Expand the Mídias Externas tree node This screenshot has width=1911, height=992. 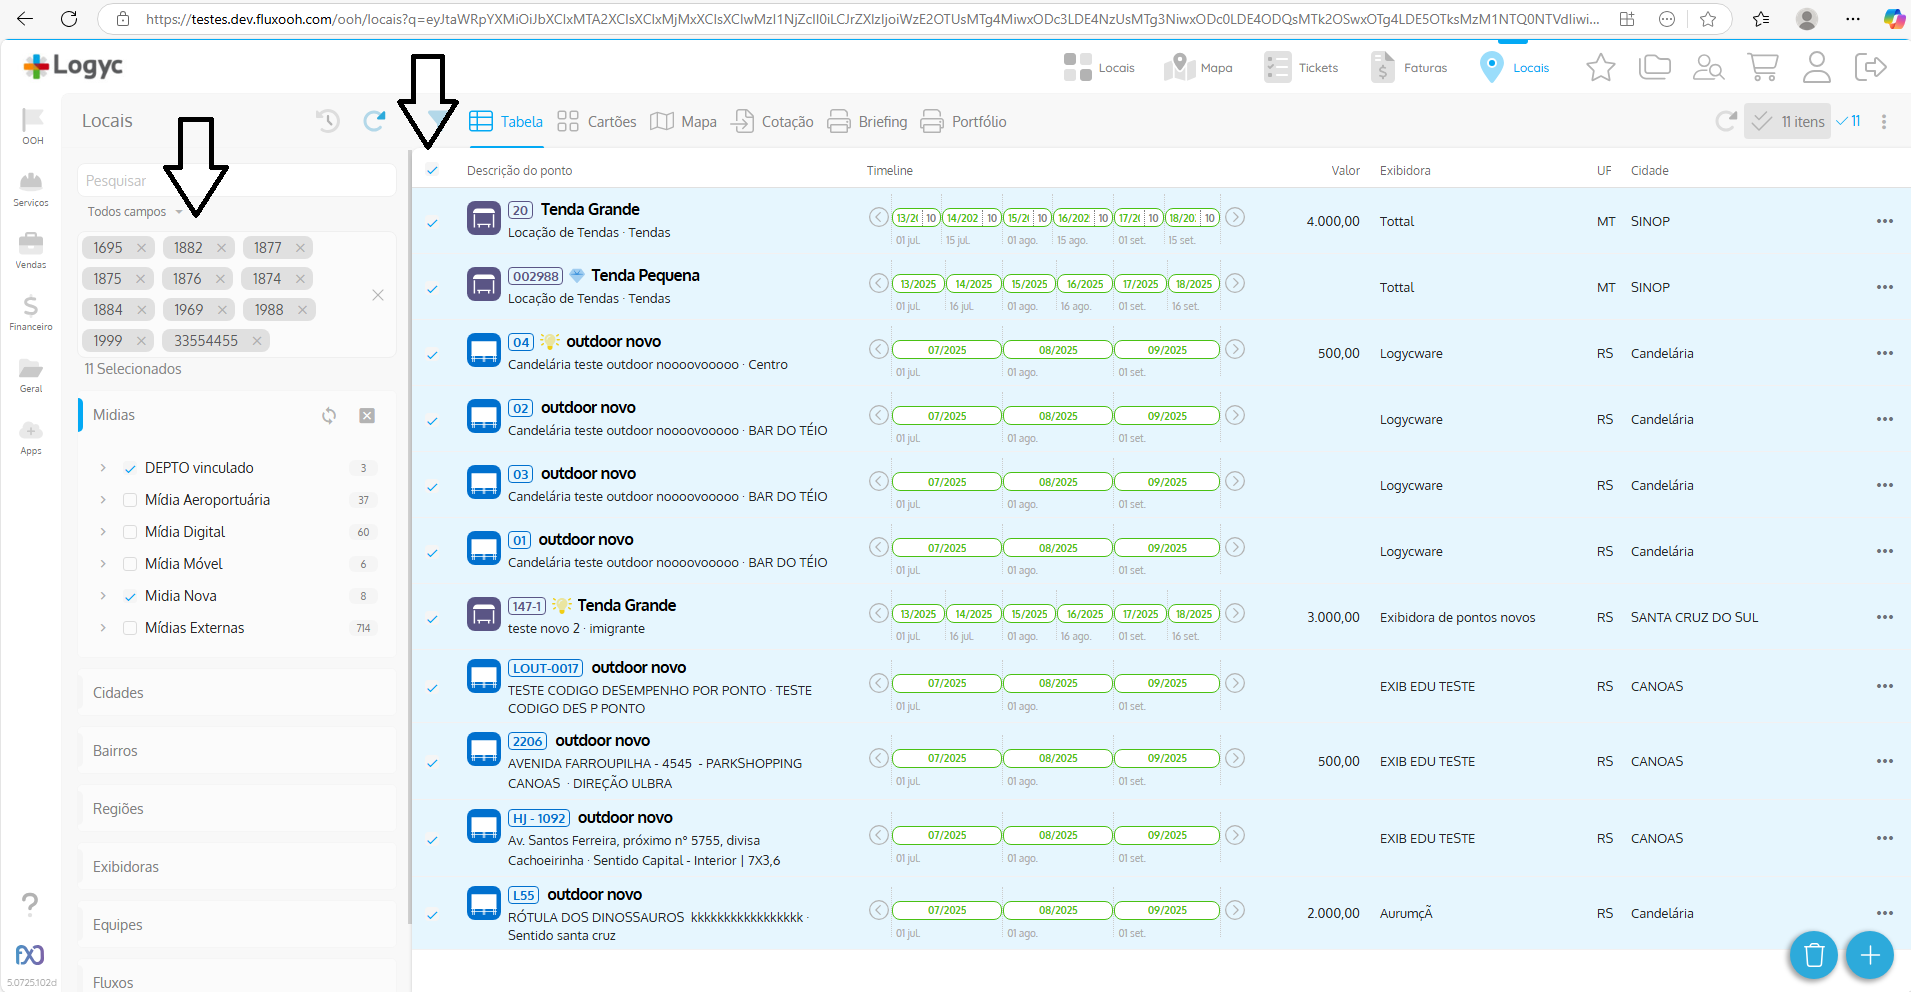tap(103, 628)
